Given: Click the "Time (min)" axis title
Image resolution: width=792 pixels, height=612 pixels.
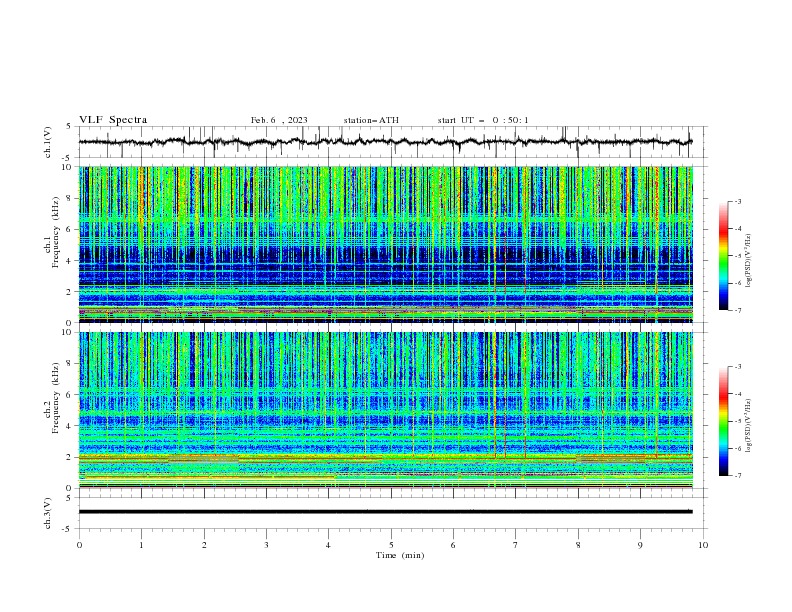Looking at the screenshot, I should 400,555.
